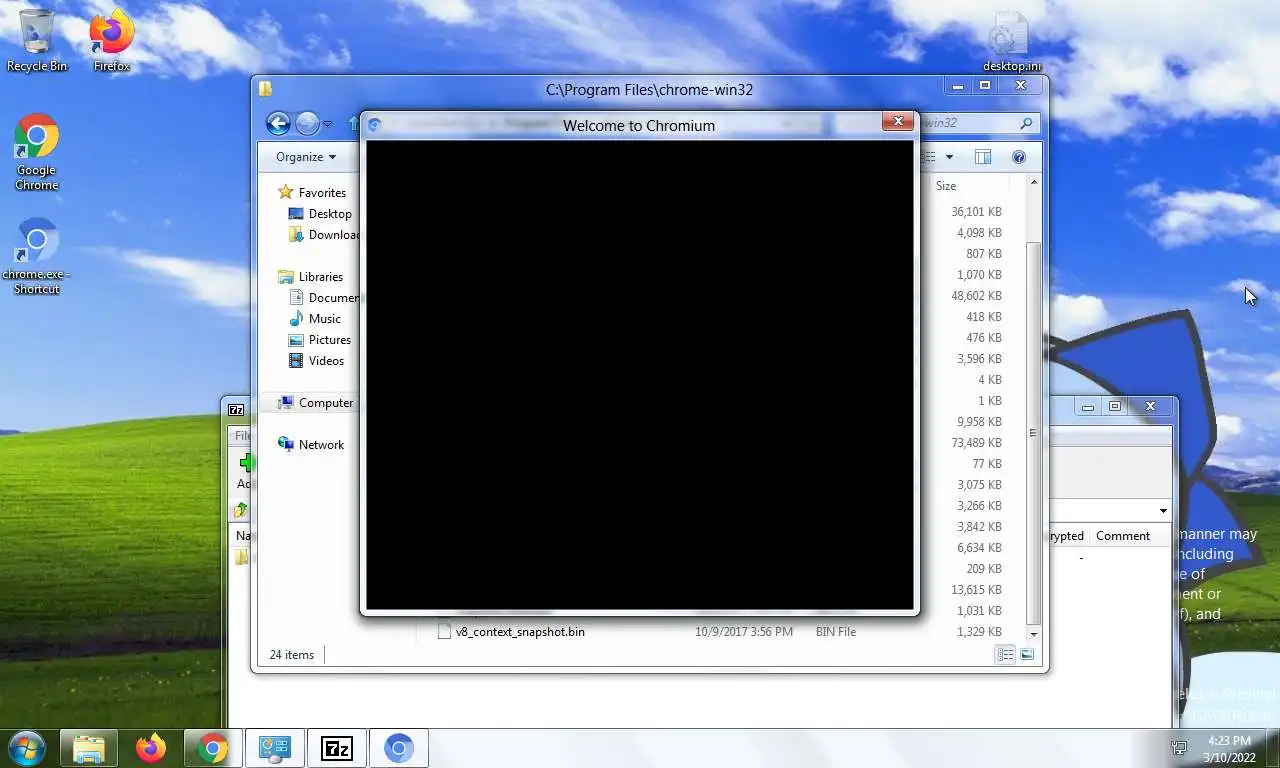The image size is (1280, 768).
Task: Click the 1,329 KB size cell
Action: 979,632
